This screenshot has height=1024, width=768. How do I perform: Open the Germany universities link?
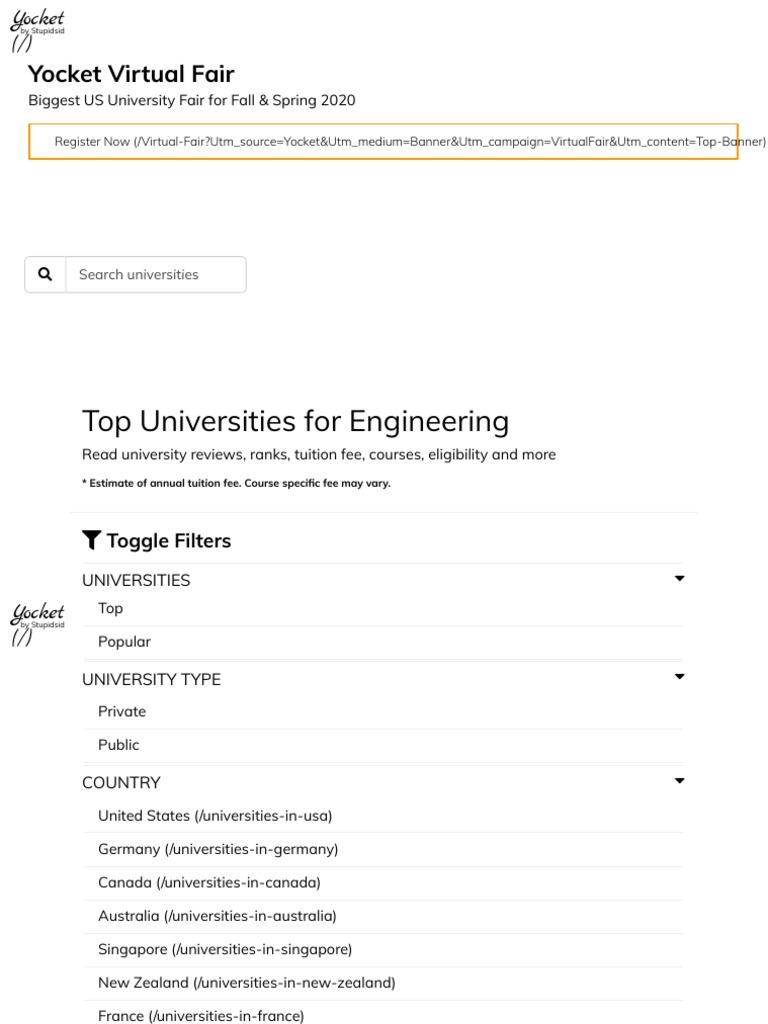[x=218, y=849]
